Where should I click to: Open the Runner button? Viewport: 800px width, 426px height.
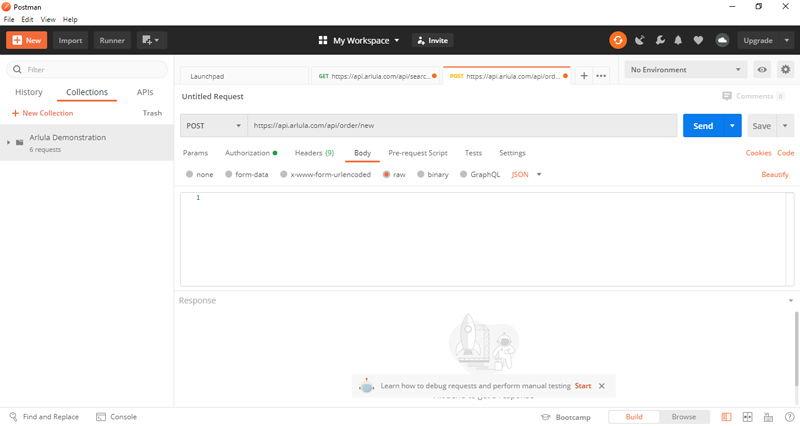[112, 40]
